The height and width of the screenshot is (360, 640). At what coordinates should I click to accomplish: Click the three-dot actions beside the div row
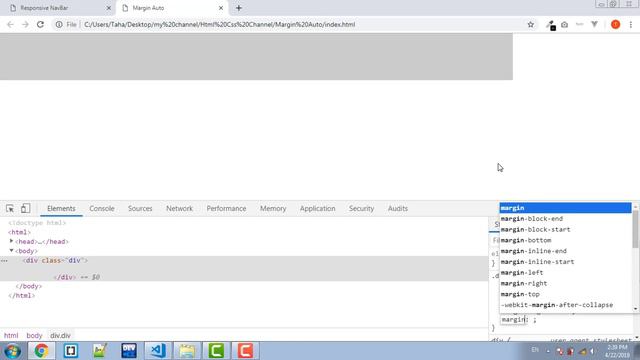click(x=4, y=260)
